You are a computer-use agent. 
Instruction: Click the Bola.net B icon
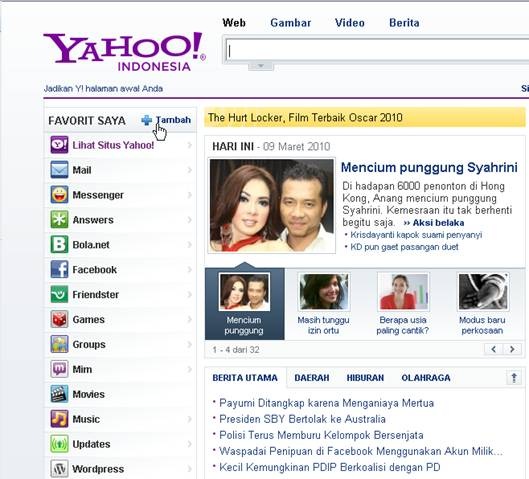click(59, 245)
